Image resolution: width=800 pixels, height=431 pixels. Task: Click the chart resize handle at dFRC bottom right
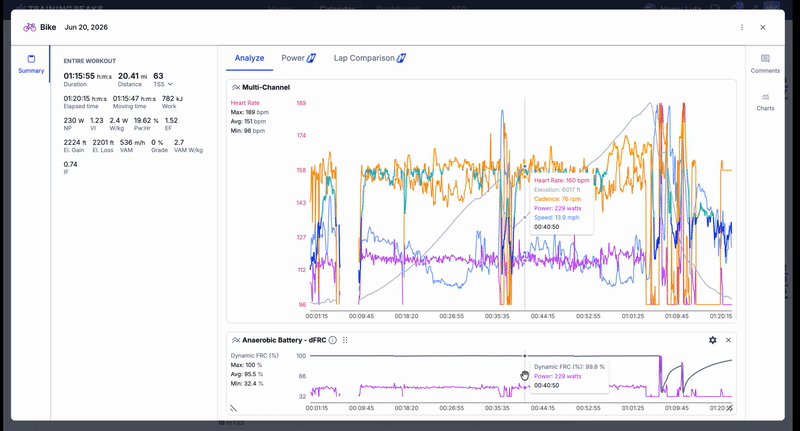pyautogui.click(x=730, y=408)
